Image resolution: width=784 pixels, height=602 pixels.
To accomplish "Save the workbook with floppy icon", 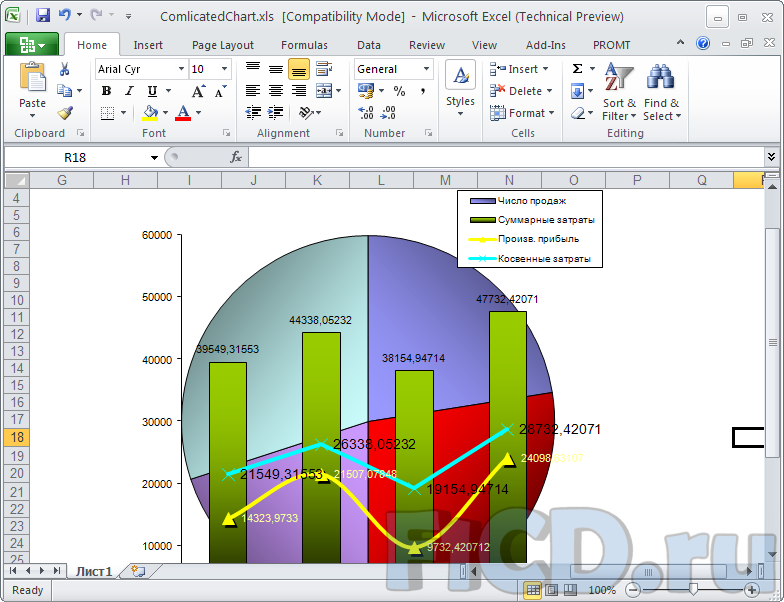I will [43, 16].
